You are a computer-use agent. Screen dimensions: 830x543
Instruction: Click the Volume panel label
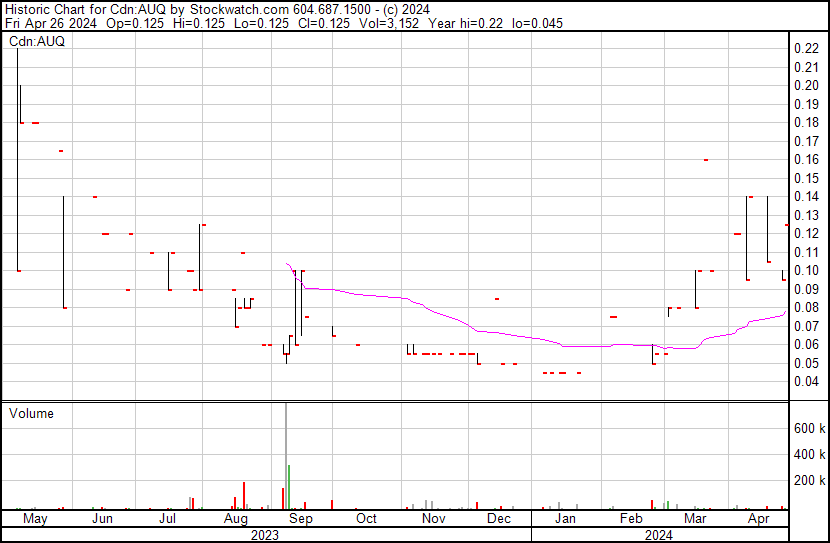coord(31,413)
